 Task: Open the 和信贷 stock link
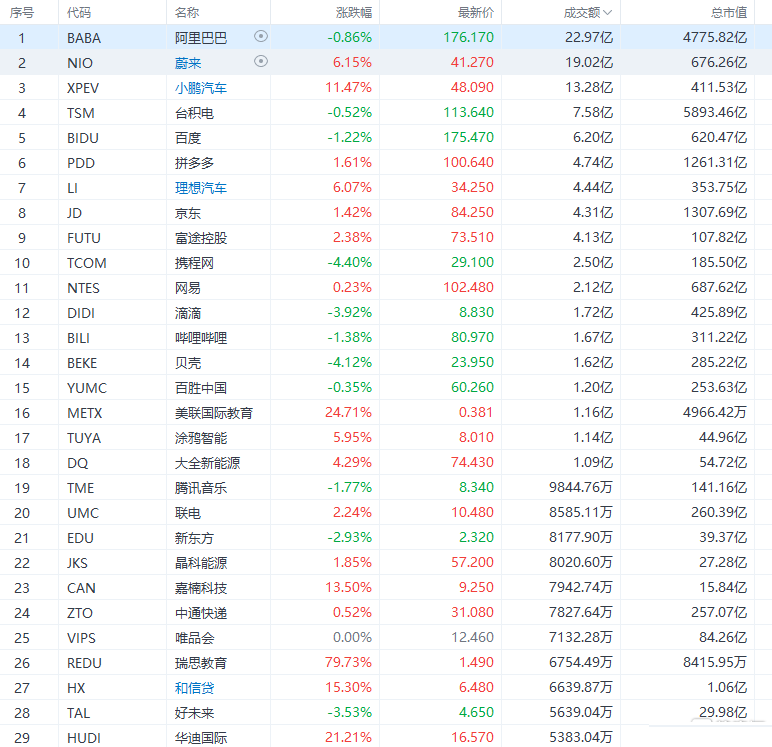(194, 688)
